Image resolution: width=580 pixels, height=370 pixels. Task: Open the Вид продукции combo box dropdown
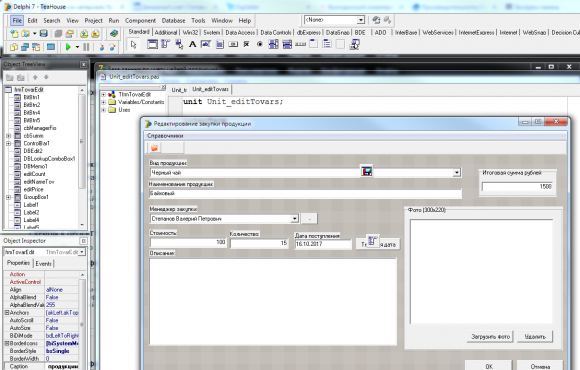(x=457, y=173)
